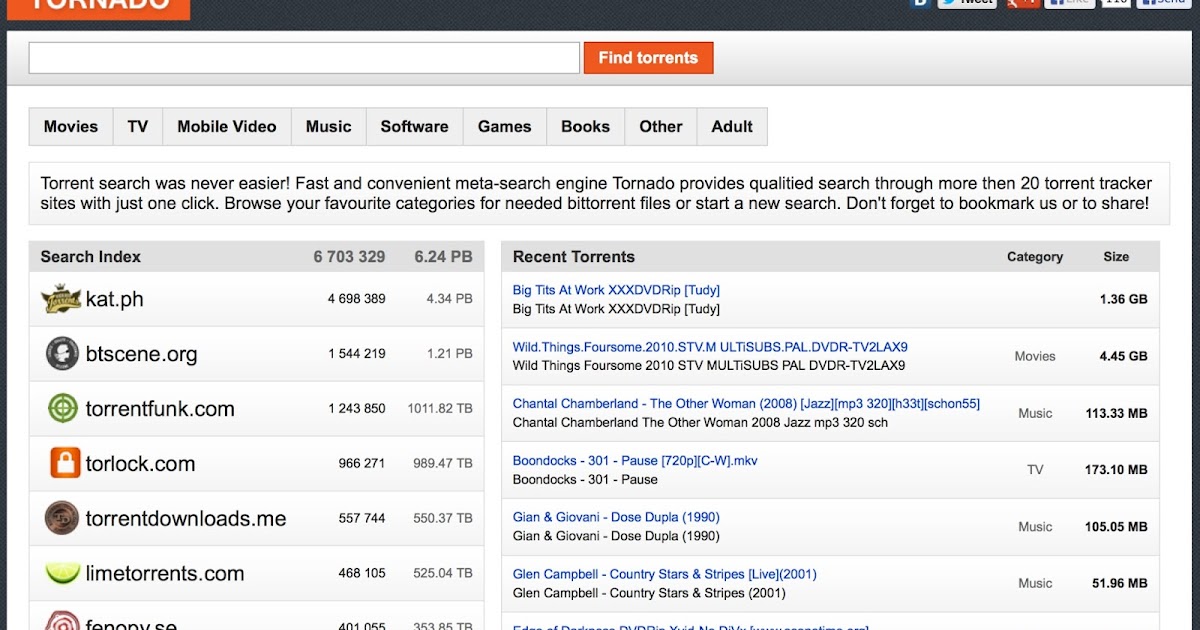Click the TV category in Boondocks row
The width and height of the screenshot is (1200, 630).
(1035, 470)
